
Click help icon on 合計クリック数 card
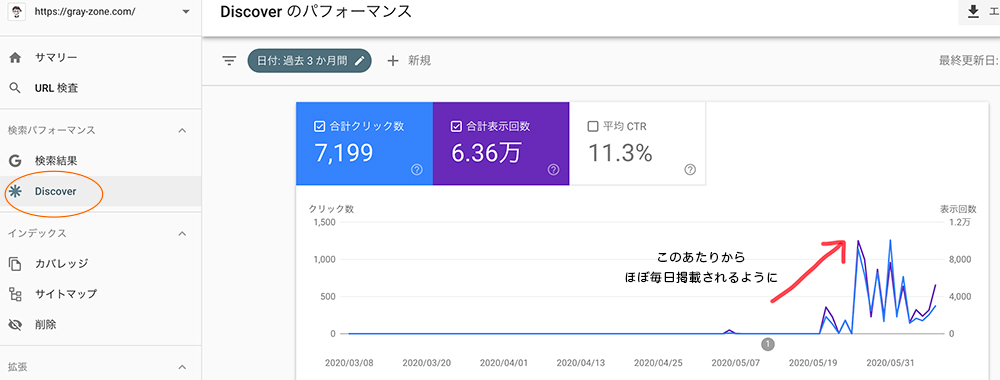417,170
